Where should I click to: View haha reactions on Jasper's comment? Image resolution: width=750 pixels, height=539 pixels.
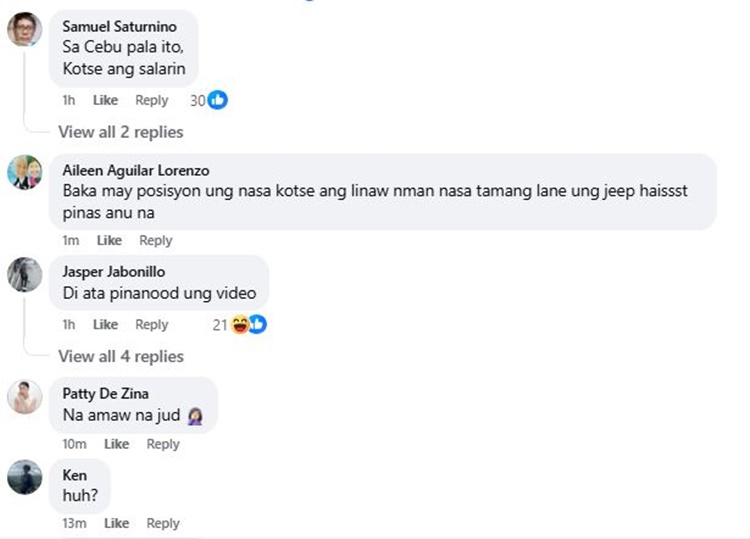click(x=241, y=324)
